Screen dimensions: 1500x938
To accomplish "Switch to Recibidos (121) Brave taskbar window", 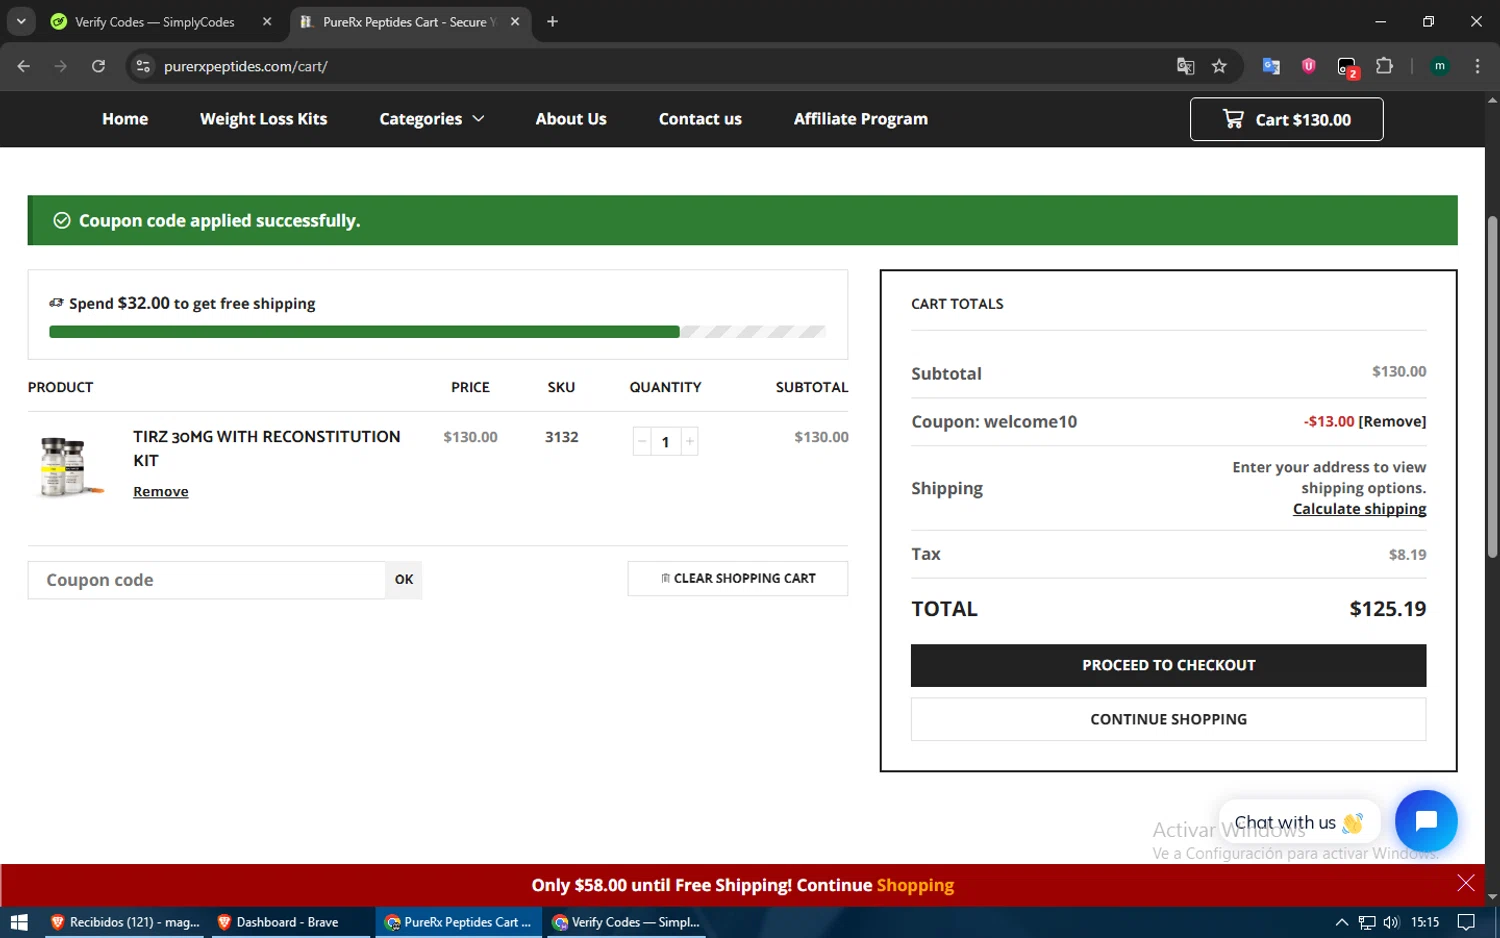I will (x=124, y=922).
